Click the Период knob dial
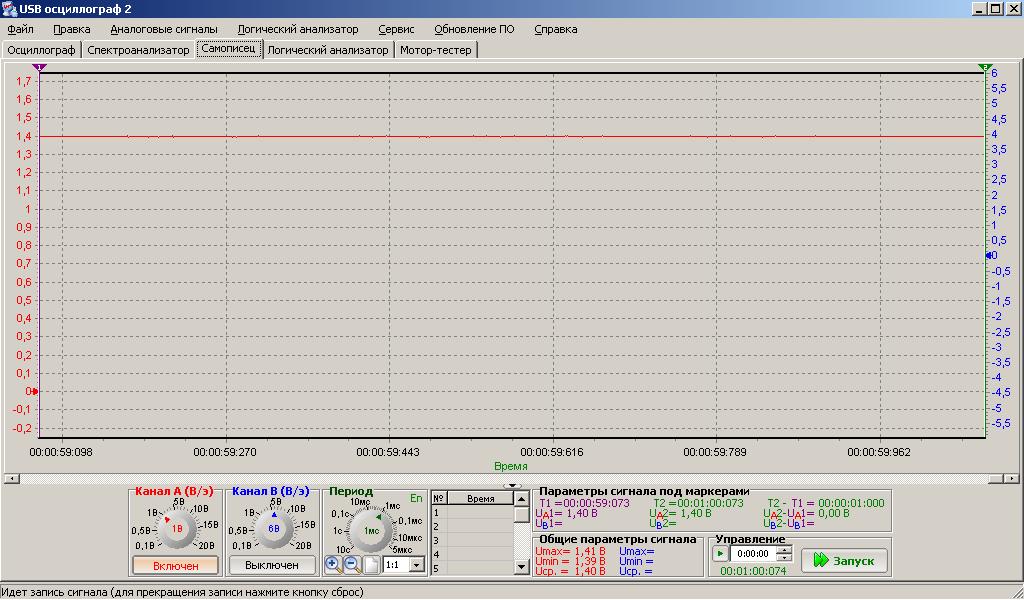This screenshot has width=1024, height=600. (370, 529)
